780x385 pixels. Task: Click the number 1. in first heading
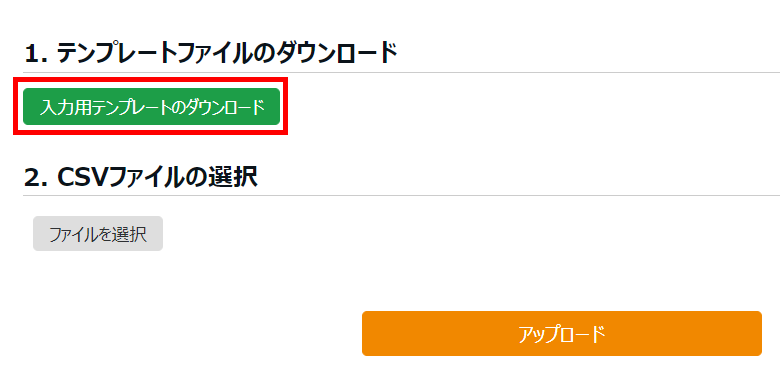point(36,53)
